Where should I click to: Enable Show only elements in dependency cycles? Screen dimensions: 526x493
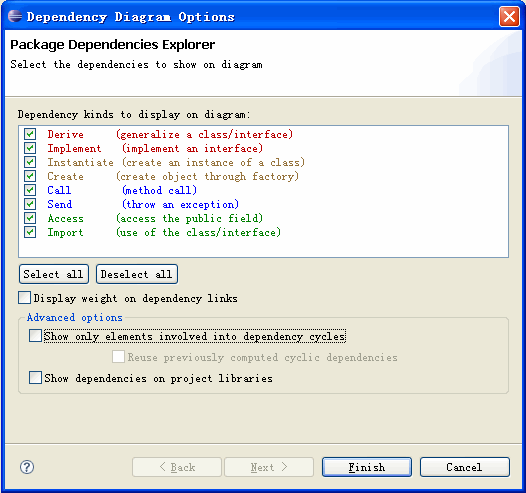pos(35,336)
